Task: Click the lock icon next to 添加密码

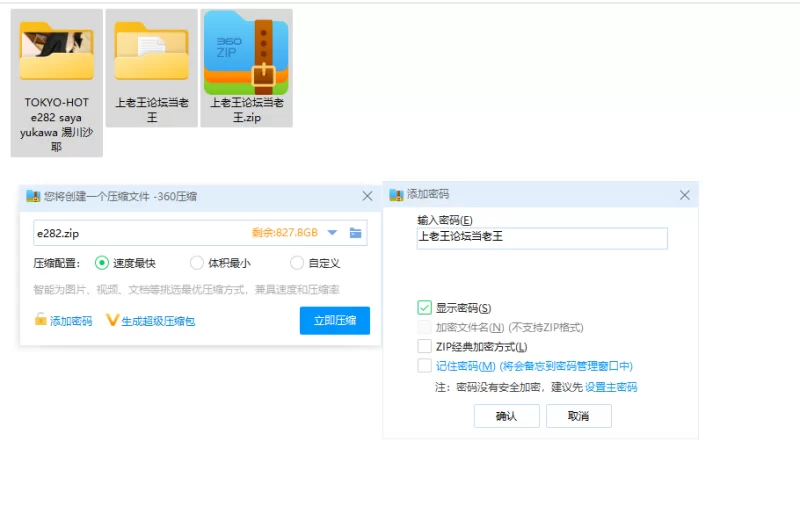Action: pyautogui.click(x=40, y=321)
